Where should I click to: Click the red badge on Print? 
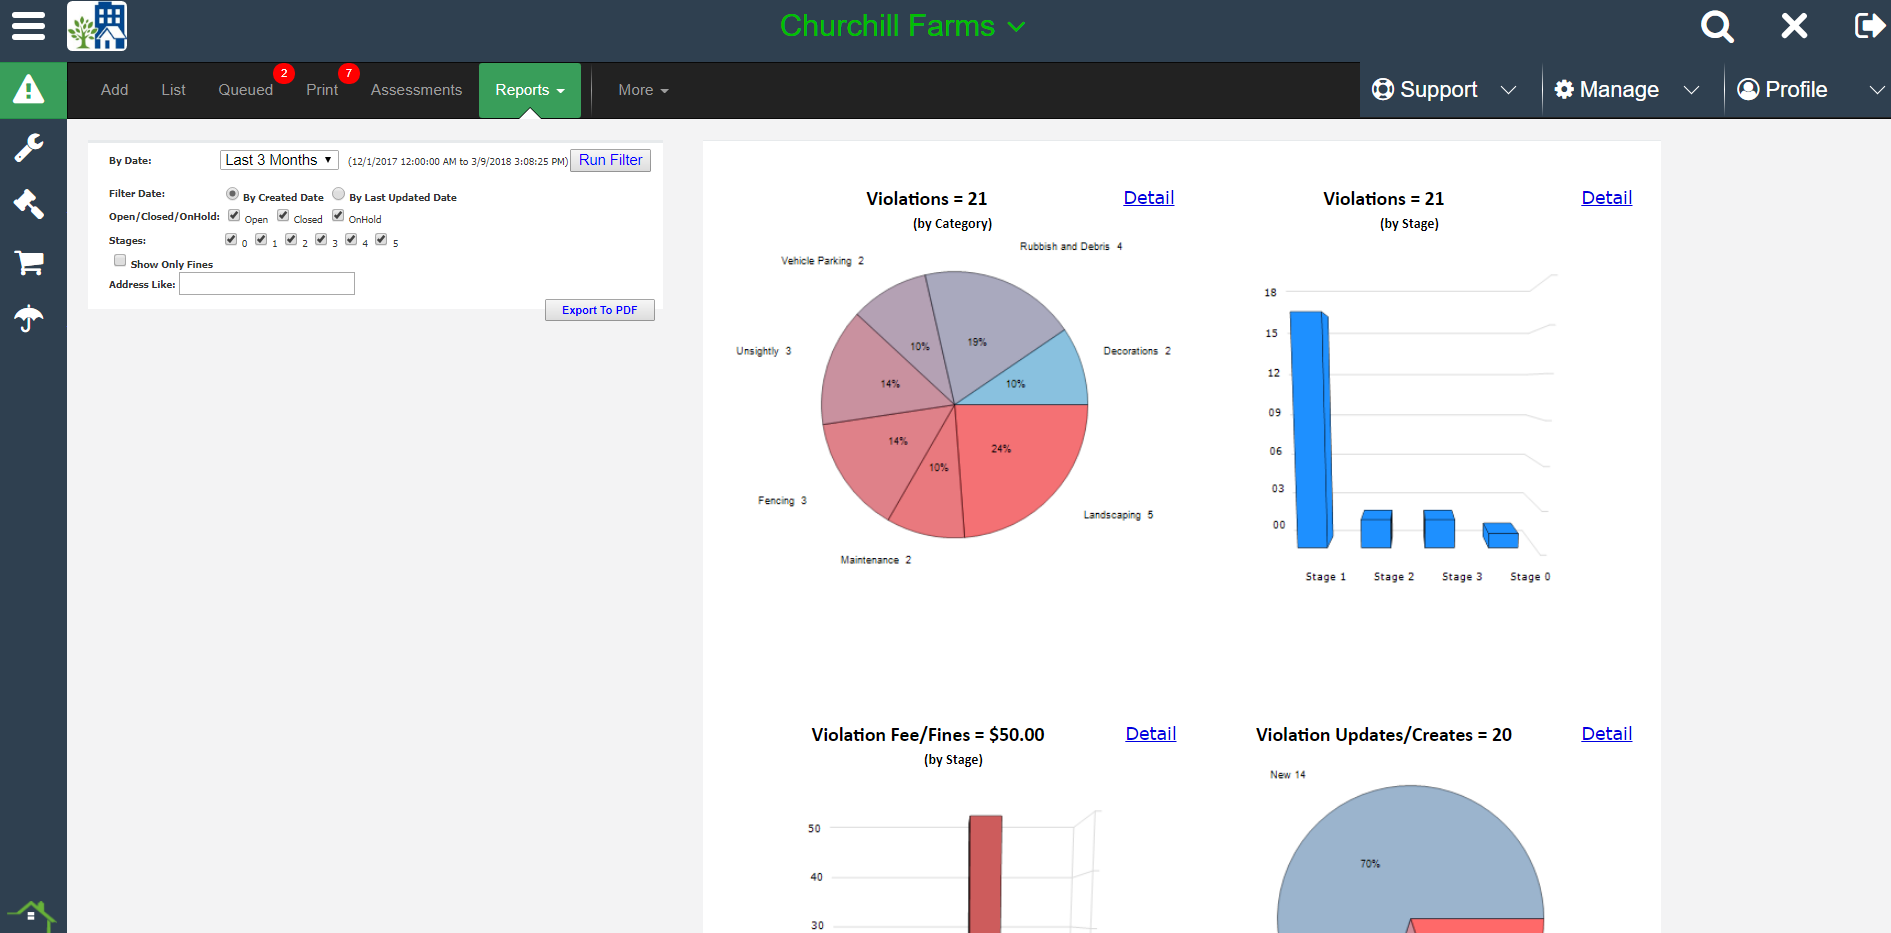(x=348, y=73)
